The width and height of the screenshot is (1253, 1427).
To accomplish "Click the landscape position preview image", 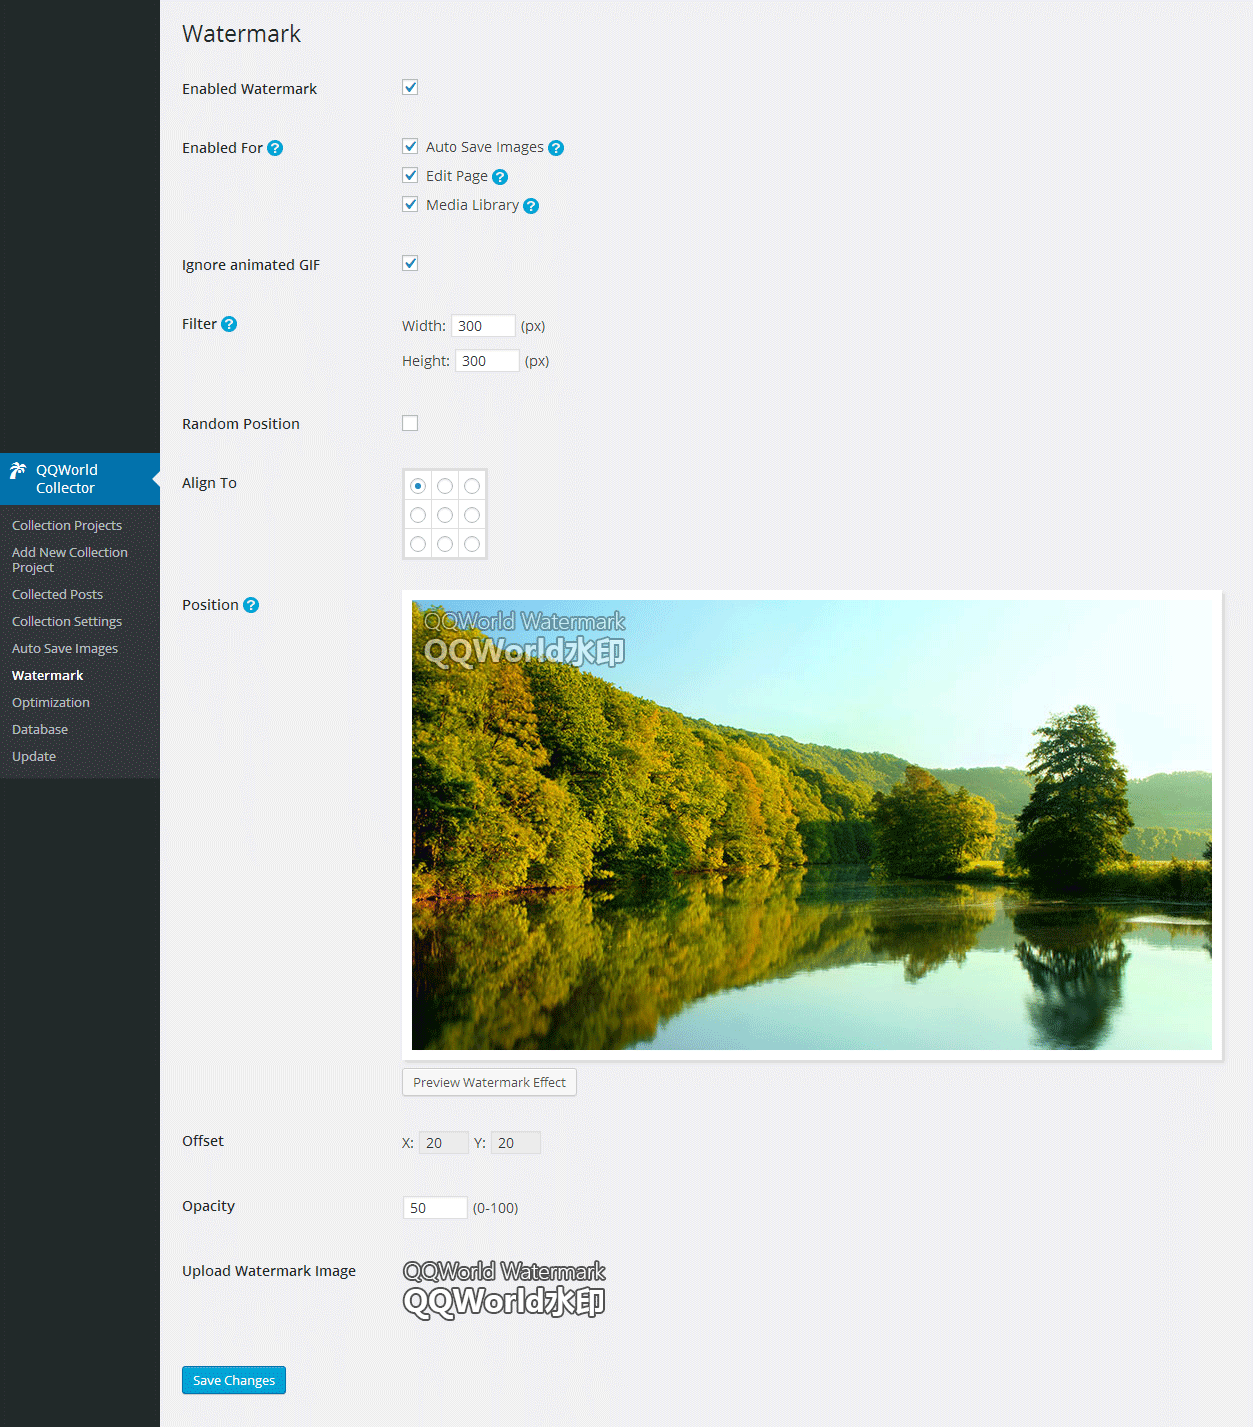I will click(x=812, y=825).
